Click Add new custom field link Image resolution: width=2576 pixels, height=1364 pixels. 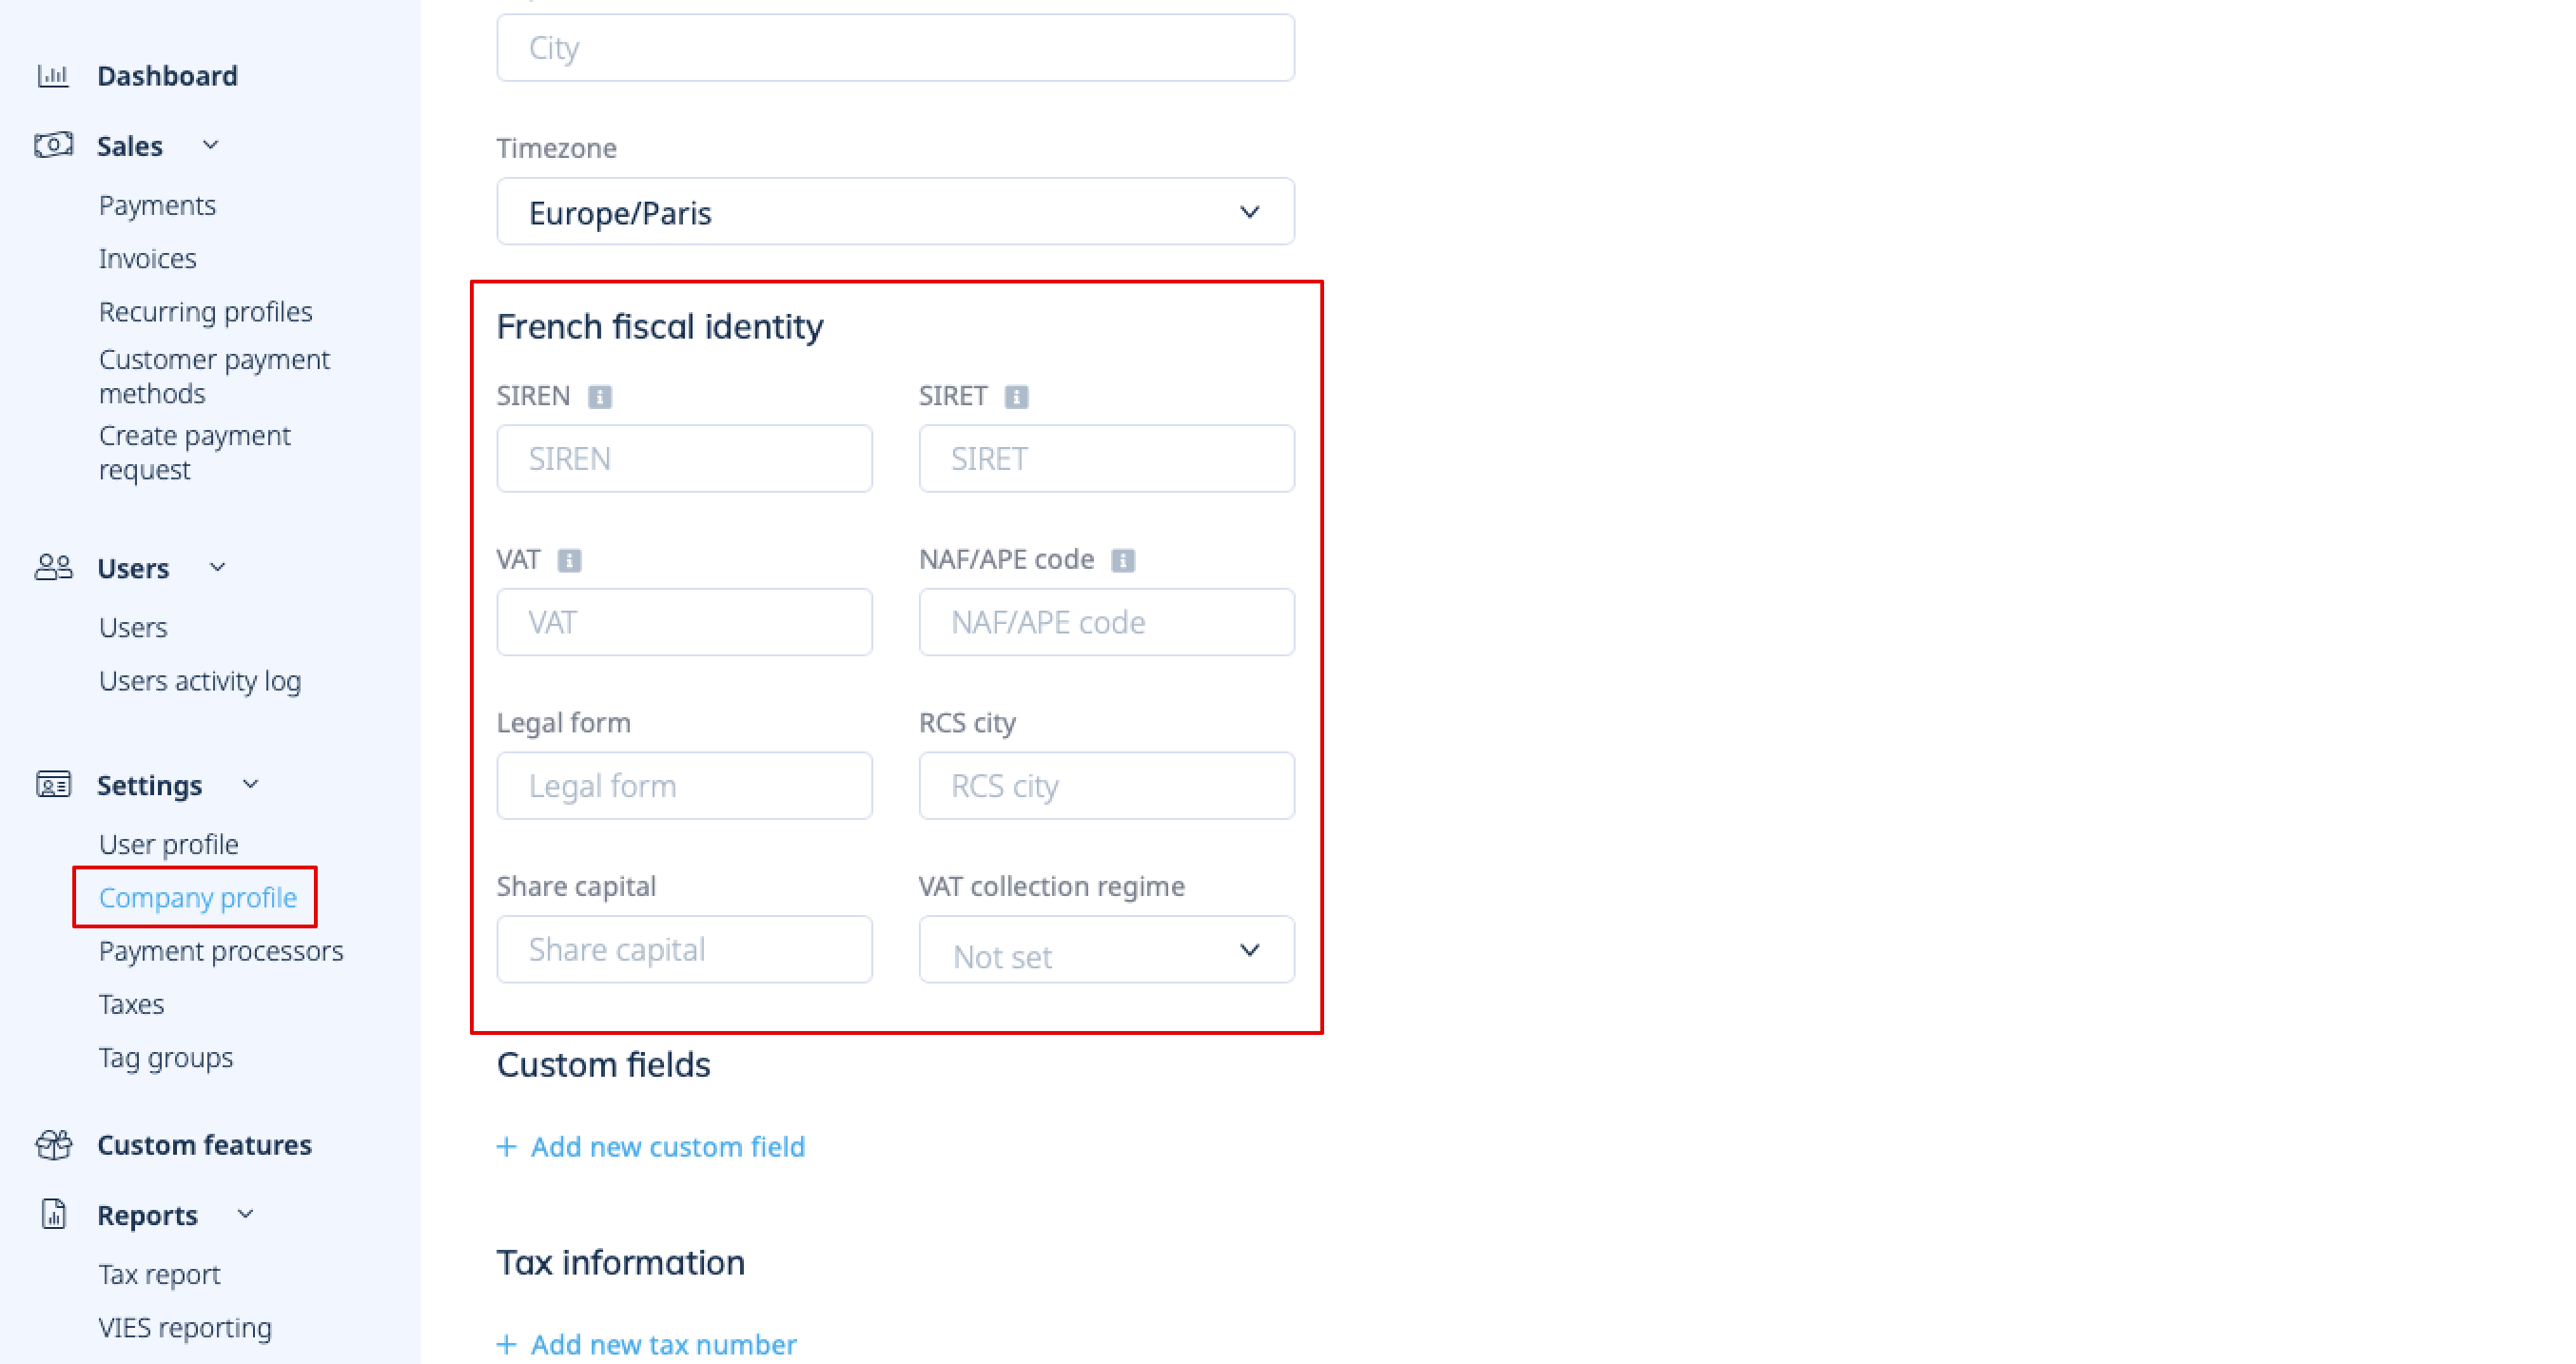click(651, 1147)
